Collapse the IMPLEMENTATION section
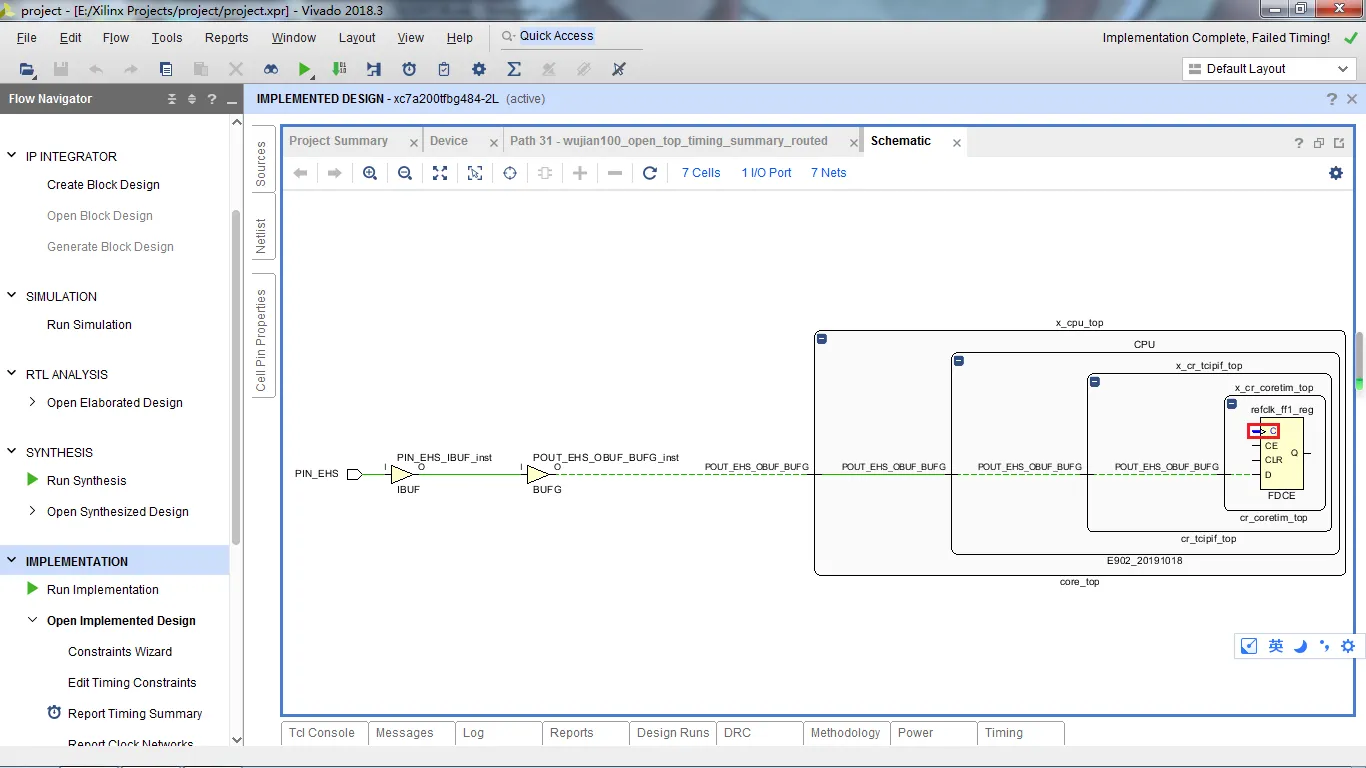 (x=13, y=561)
